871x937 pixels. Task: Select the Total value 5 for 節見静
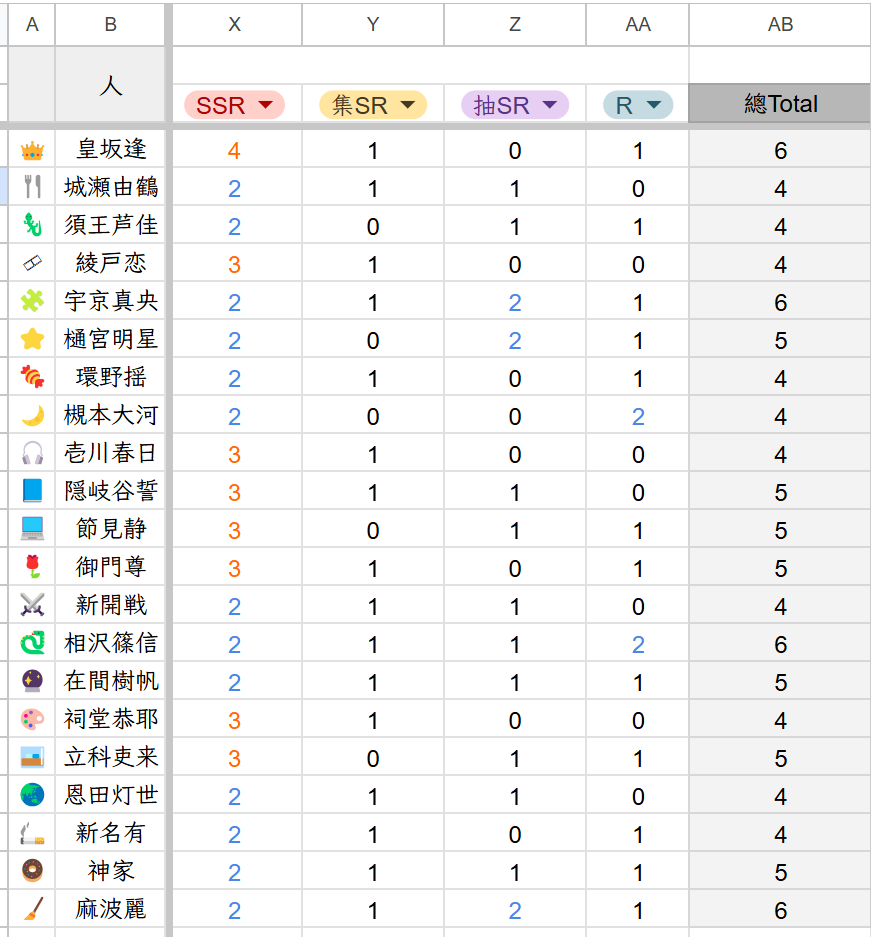tap(780, 531)
